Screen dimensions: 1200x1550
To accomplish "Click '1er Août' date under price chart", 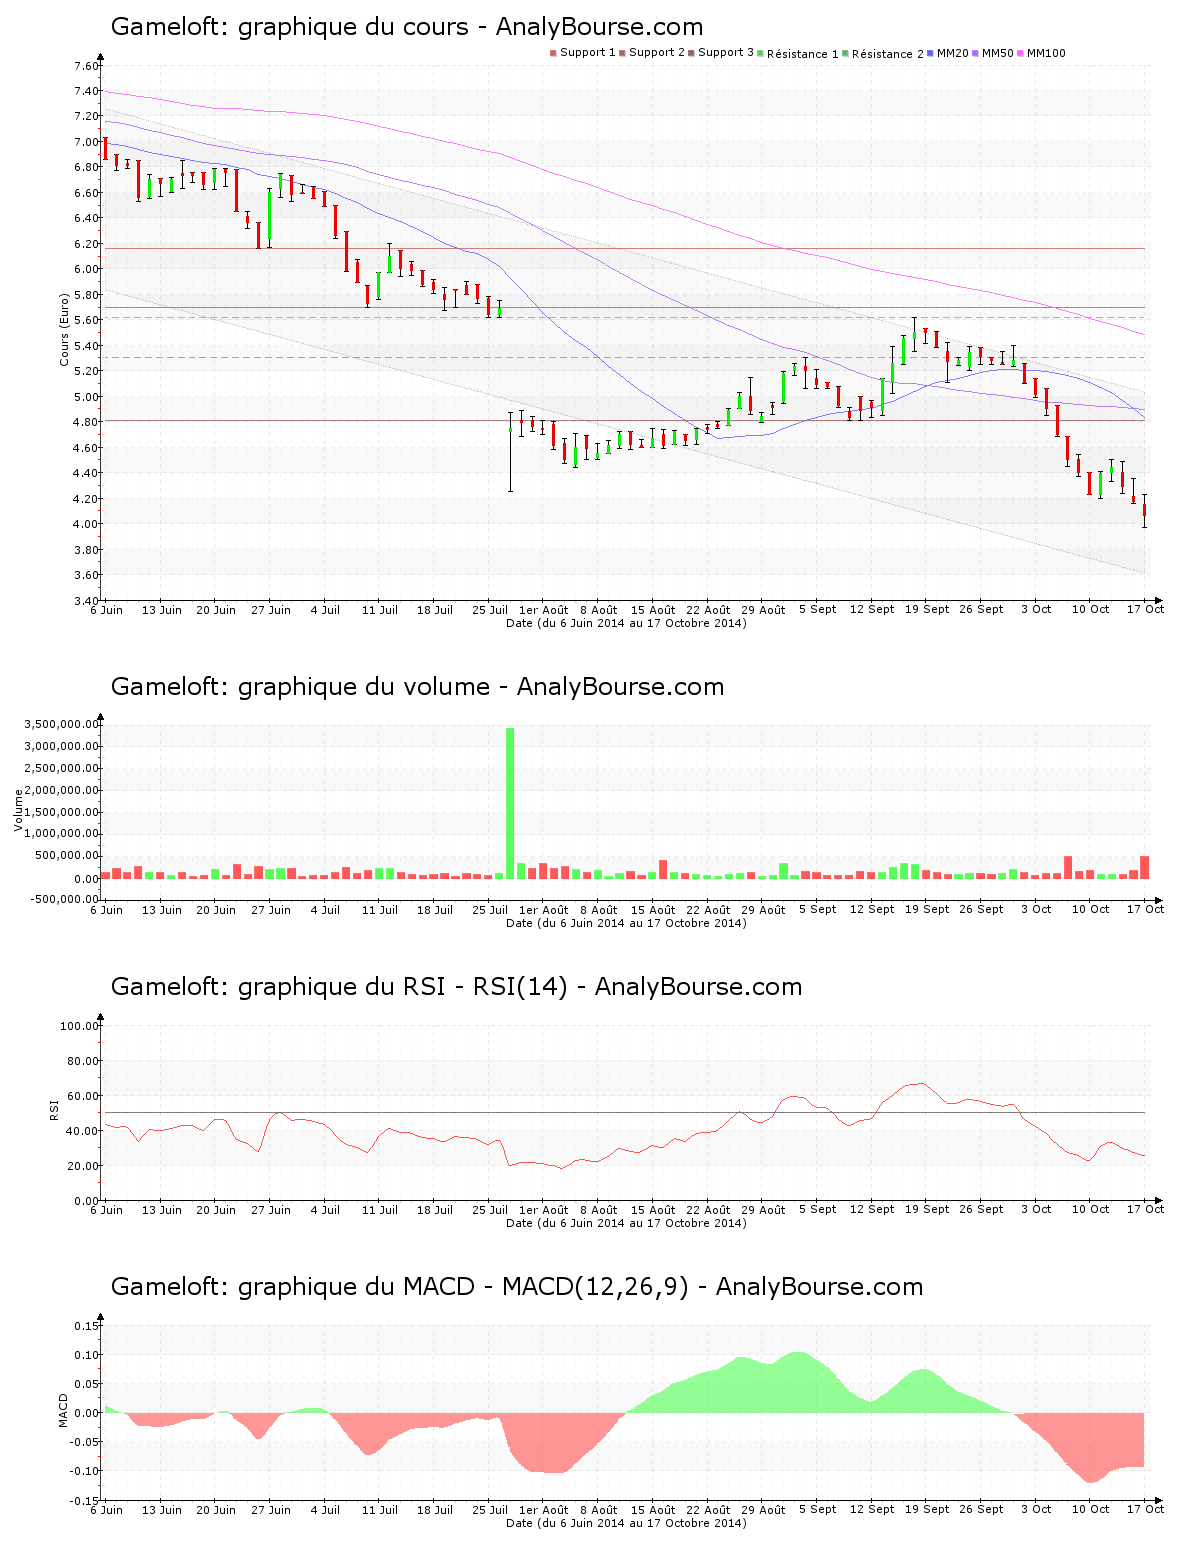I will (x=543, y=610).
